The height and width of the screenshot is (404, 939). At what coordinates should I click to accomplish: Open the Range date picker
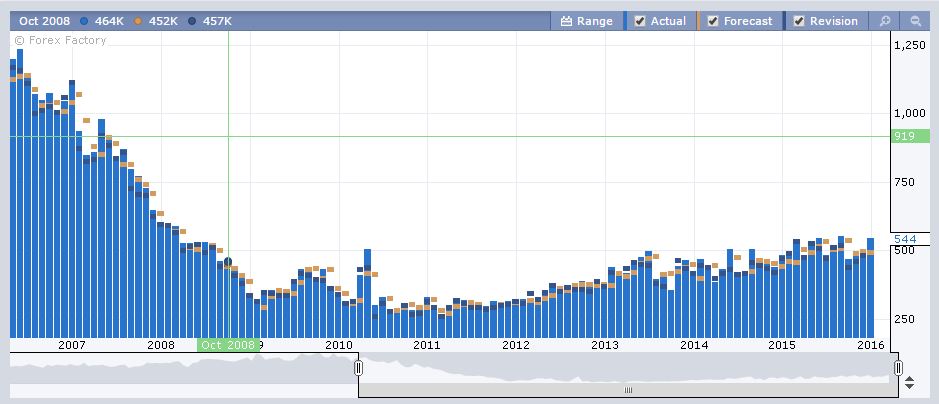pos(586,21)
